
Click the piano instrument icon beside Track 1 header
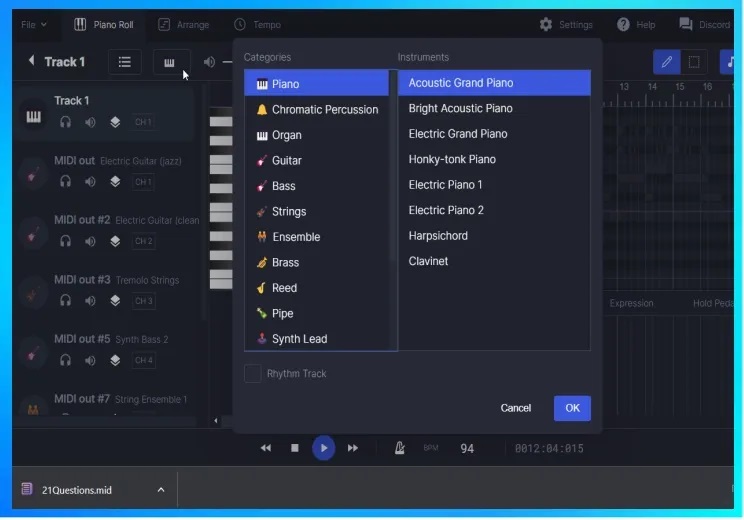pyautogui.click(x=169, y=62)
